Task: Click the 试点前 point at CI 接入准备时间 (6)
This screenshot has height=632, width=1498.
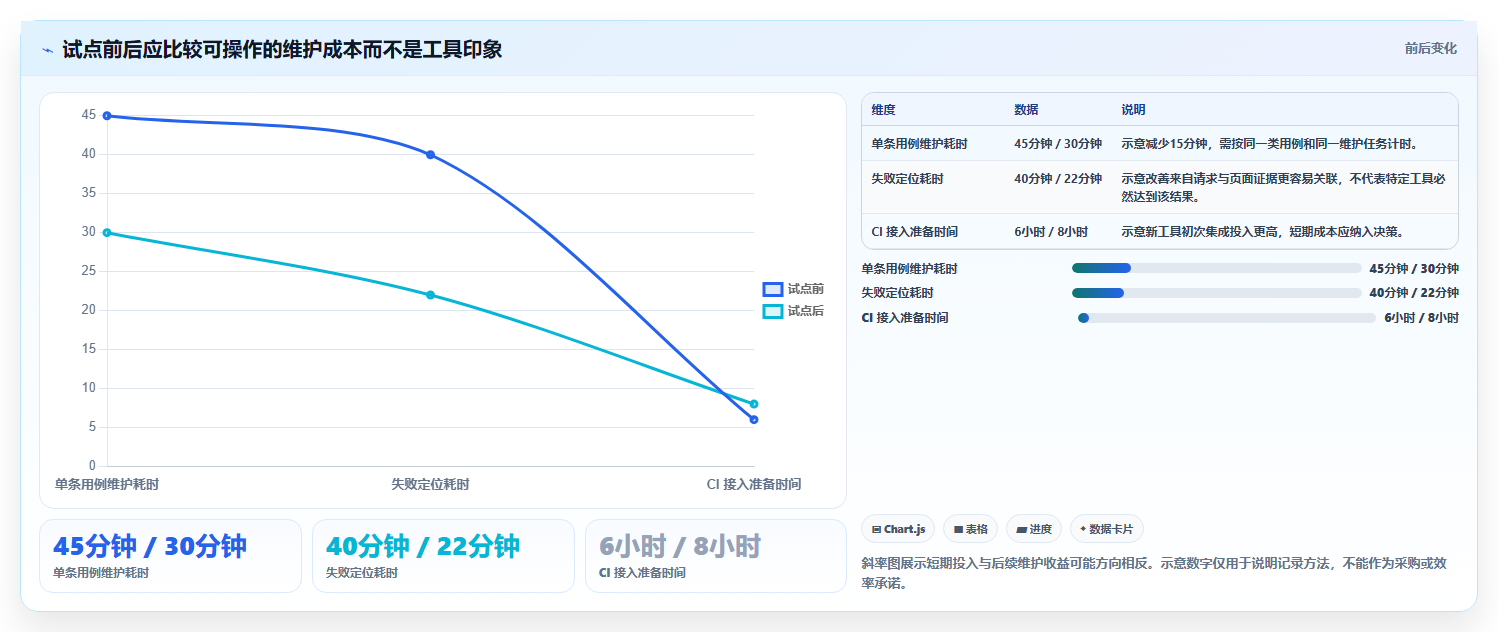Action: [754, 420]
